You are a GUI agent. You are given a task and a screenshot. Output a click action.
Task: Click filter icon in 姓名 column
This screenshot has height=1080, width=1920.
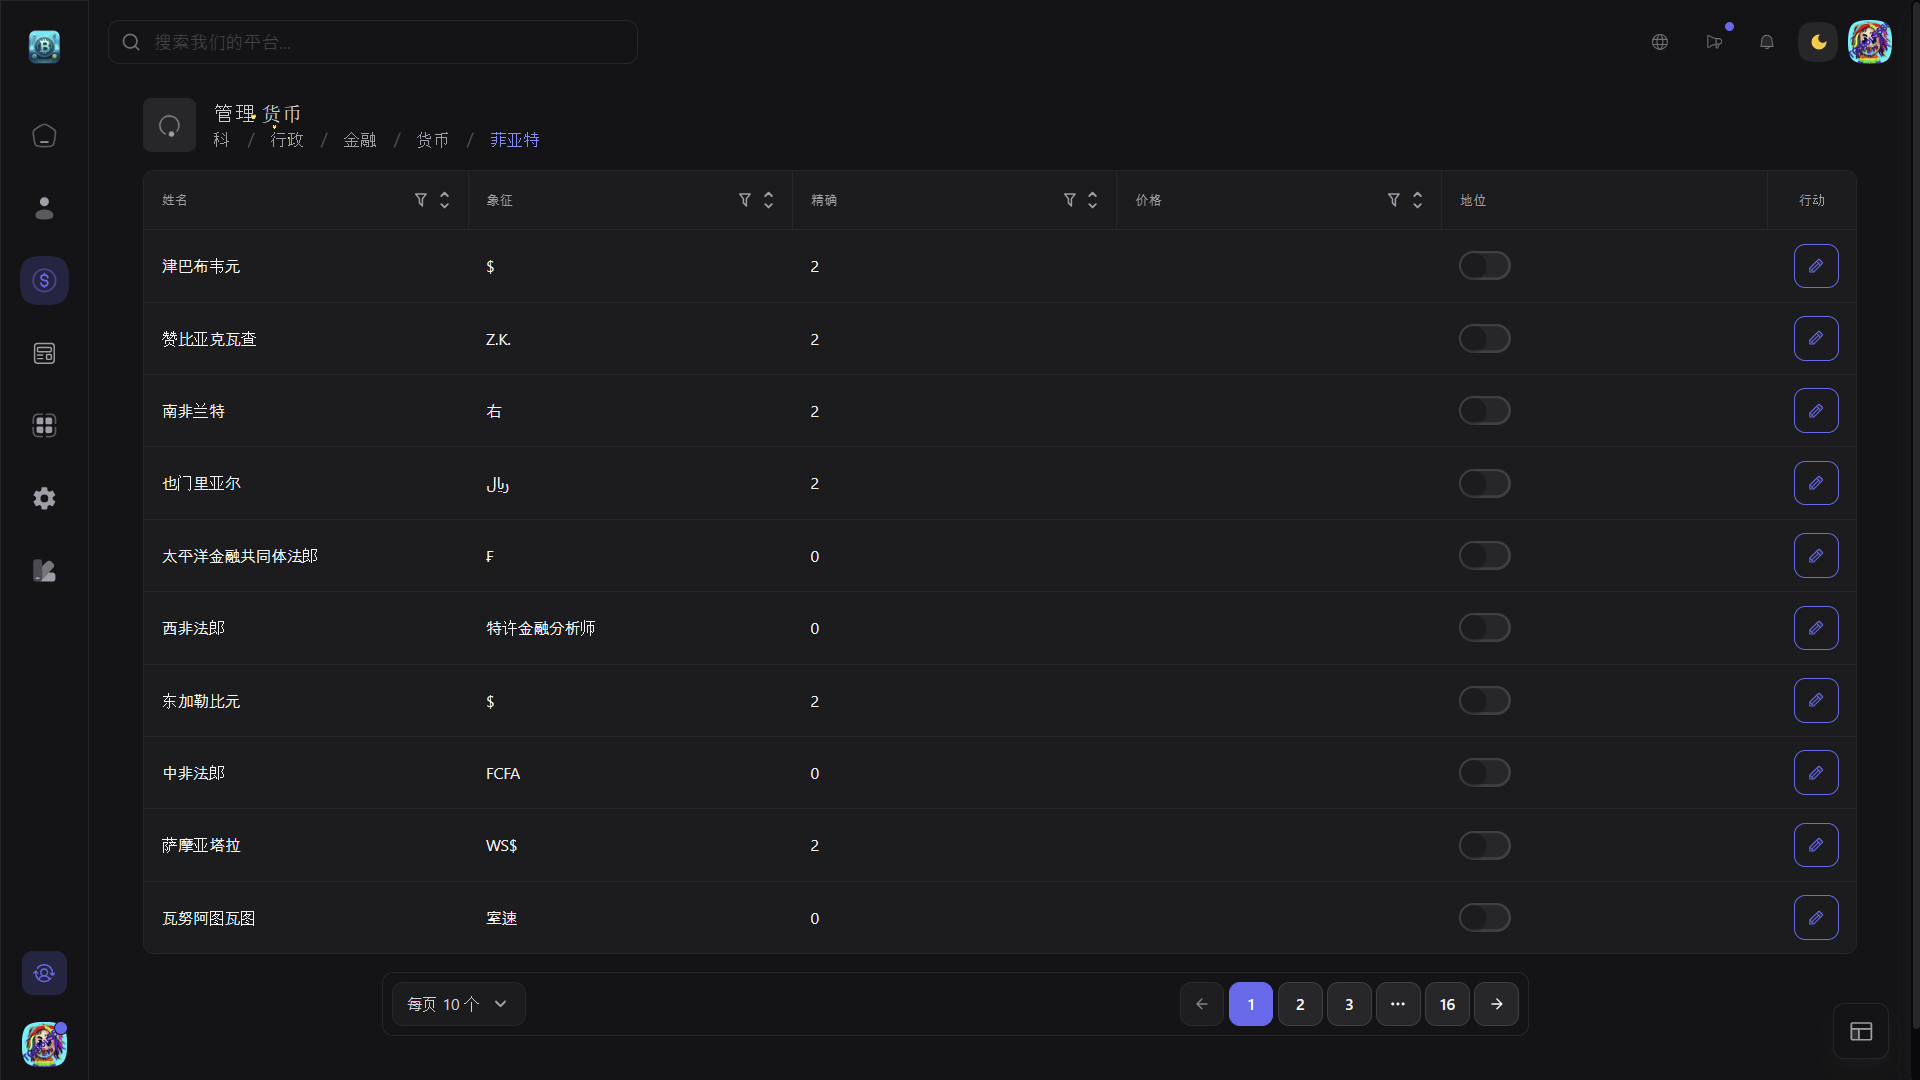(x=421, y=200)
